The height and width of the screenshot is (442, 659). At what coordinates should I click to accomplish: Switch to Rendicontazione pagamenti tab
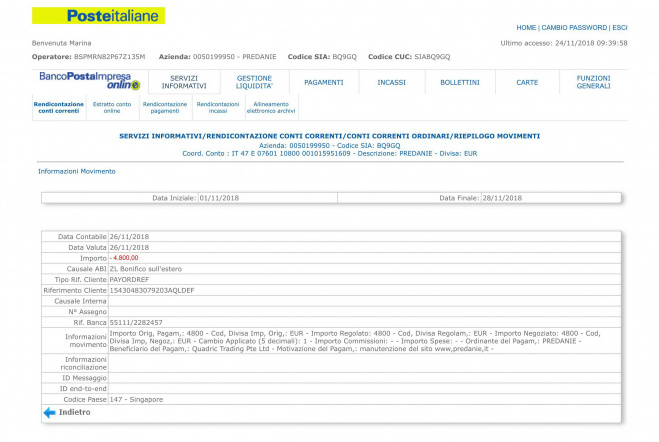165,107
